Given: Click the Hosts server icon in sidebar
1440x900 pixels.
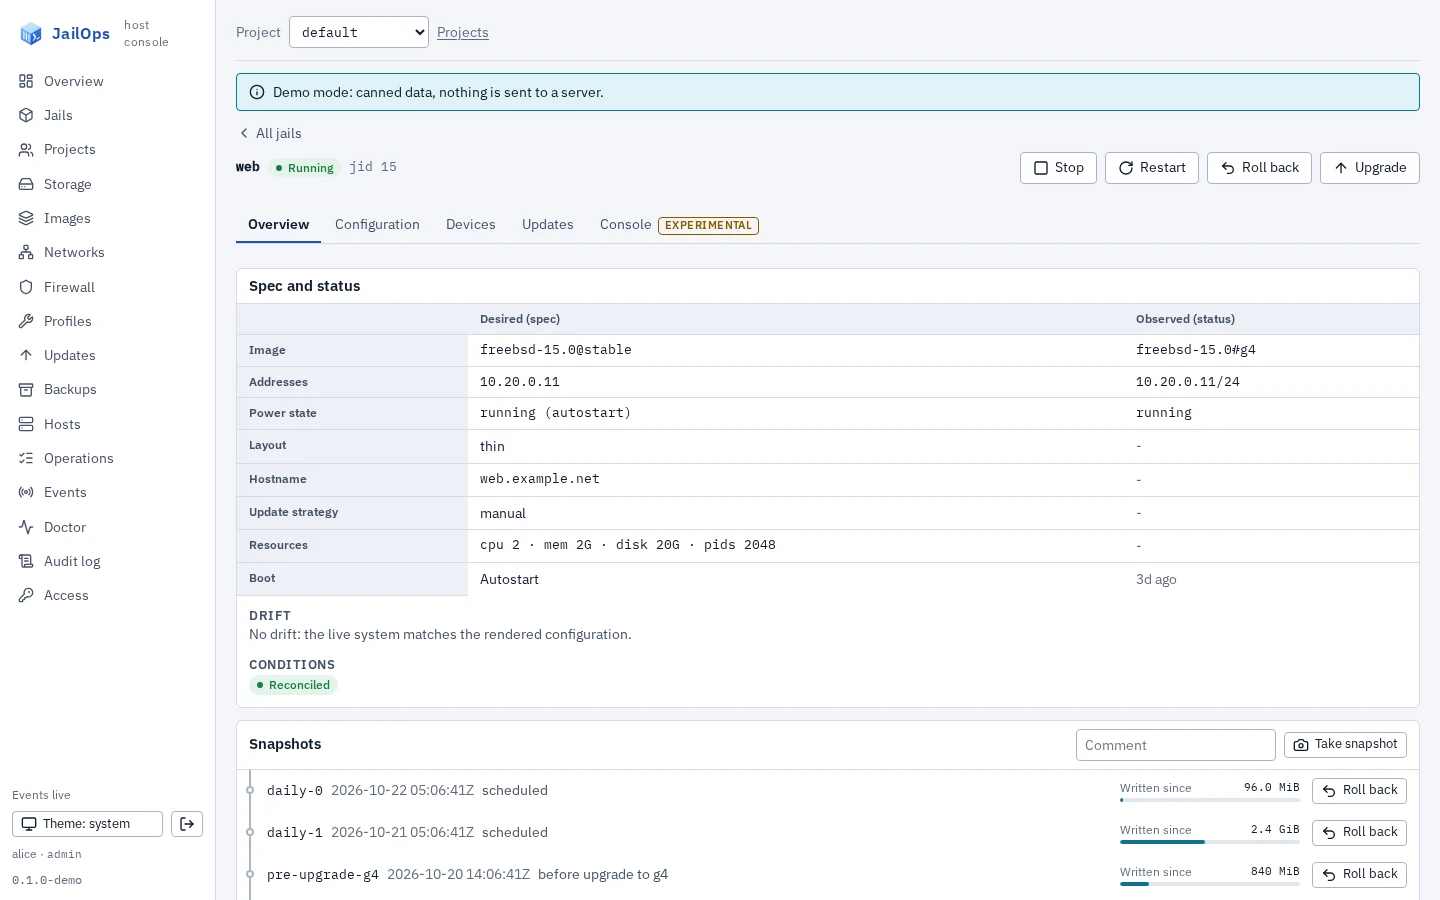Looking at the screenshot, I should point(26,424).
